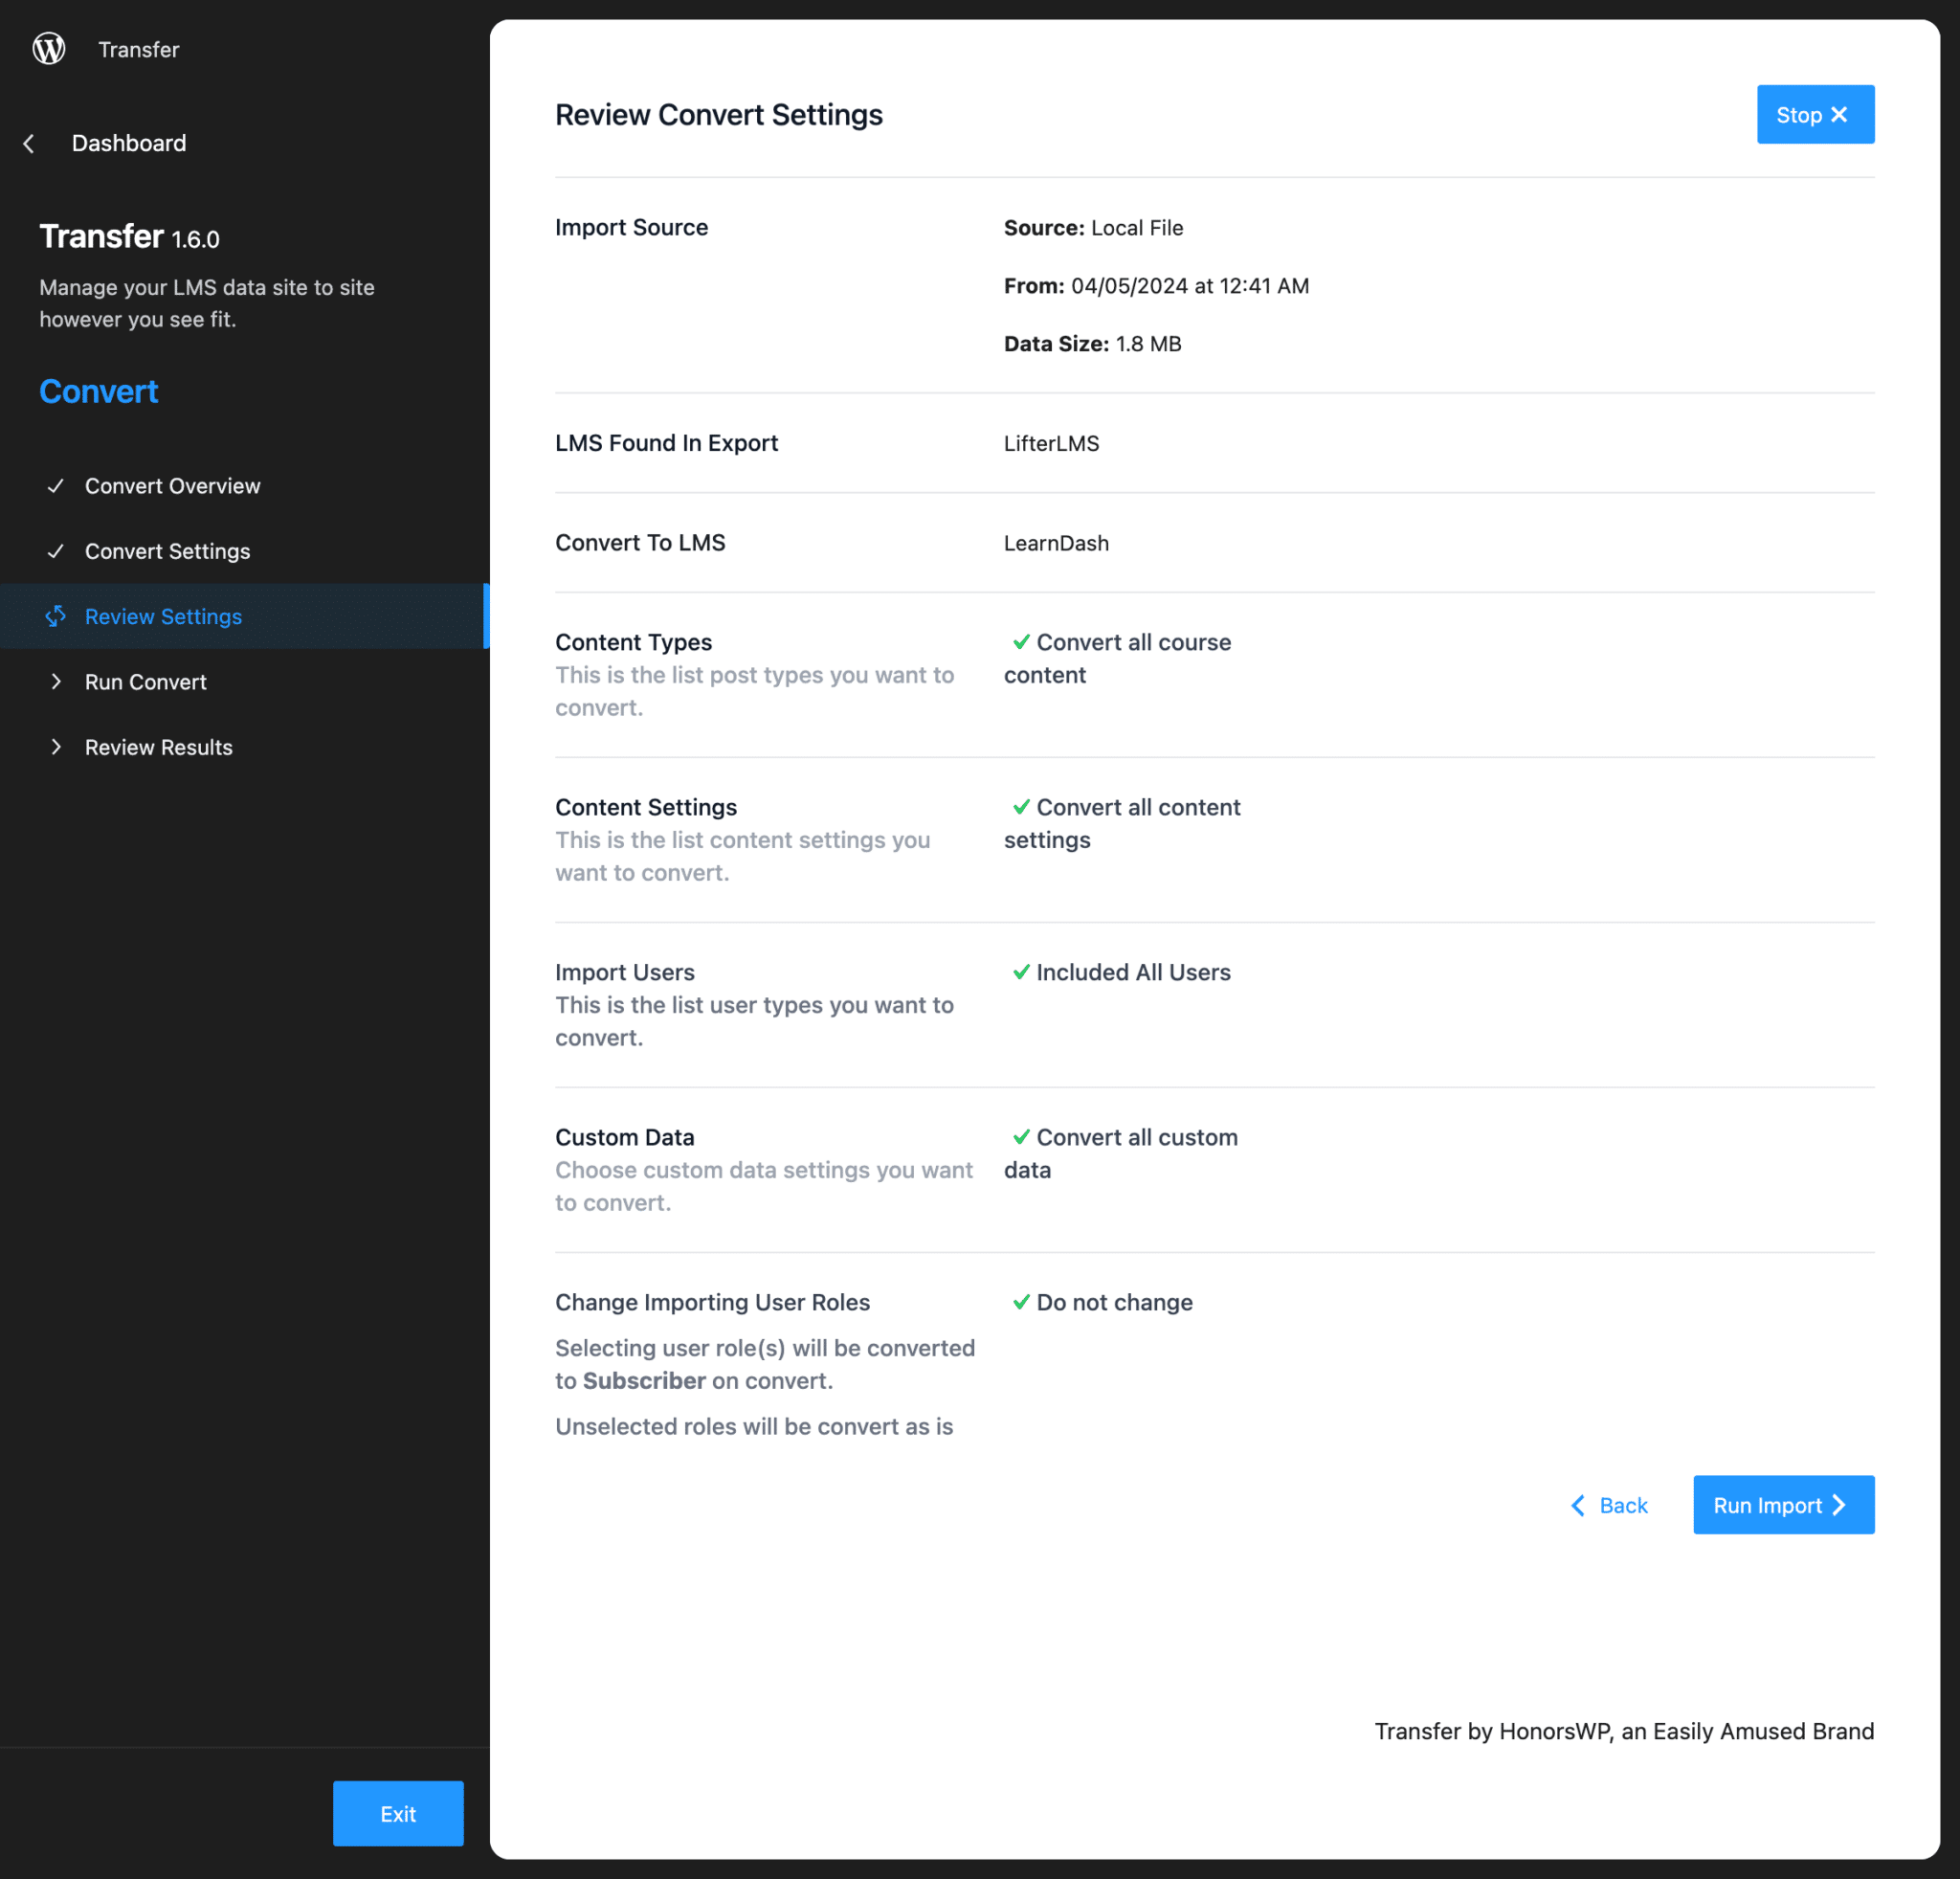The width and height of the screenshot is (1960, 1879).
Task: Click the green check beside Convert all custom data
Action: click(1021, 1137)
